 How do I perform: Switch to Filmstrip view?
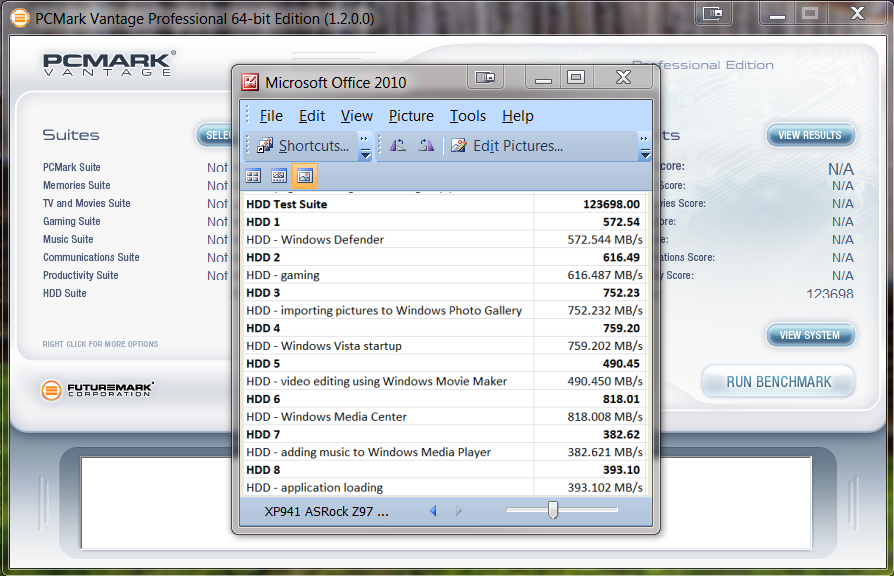click(279, 176)
